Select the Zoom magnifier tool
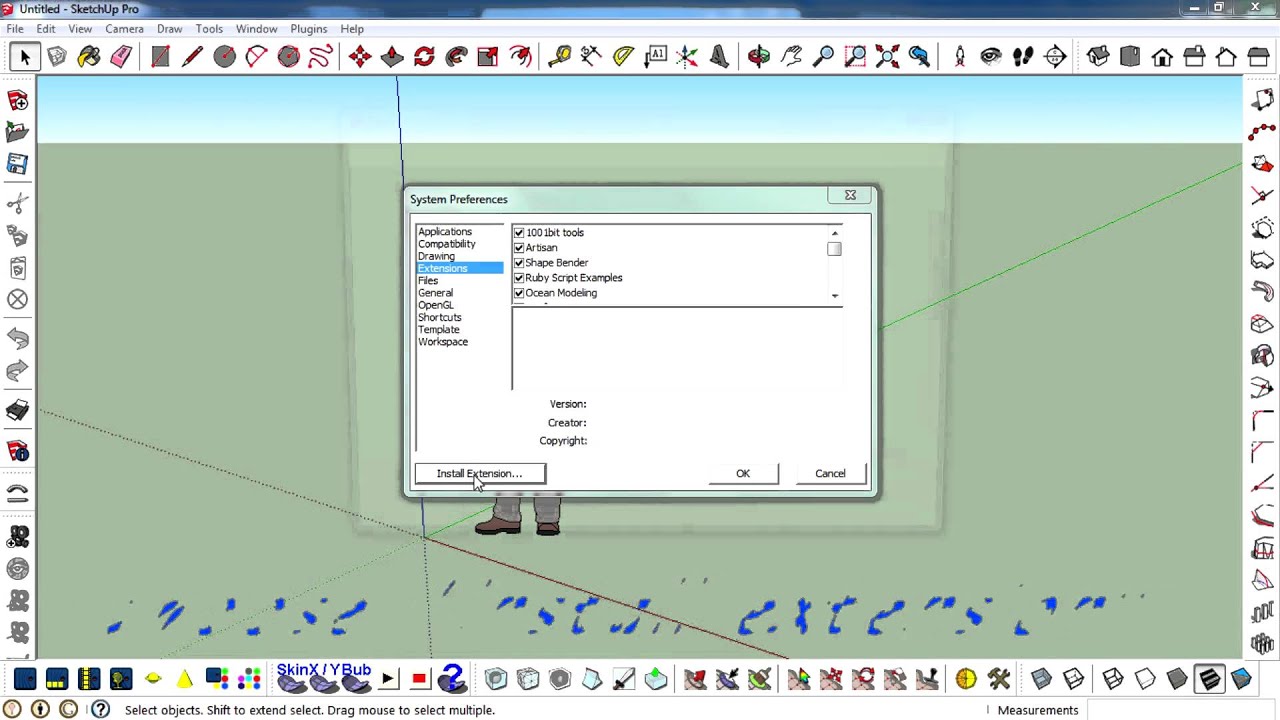1280x720 pixels. (x=823, y=57)
